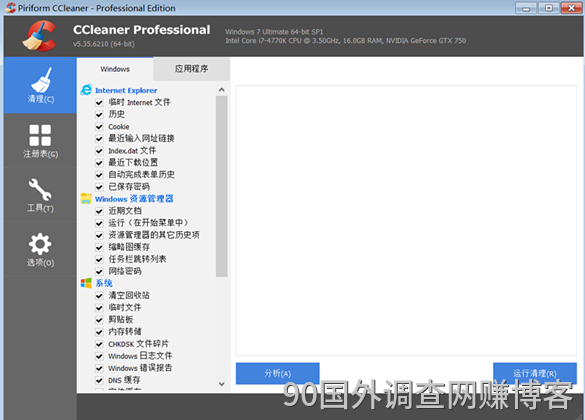Click the Windows 资源管理器 category heading
This screenshot has width=585, height=420.
(134, 199)
